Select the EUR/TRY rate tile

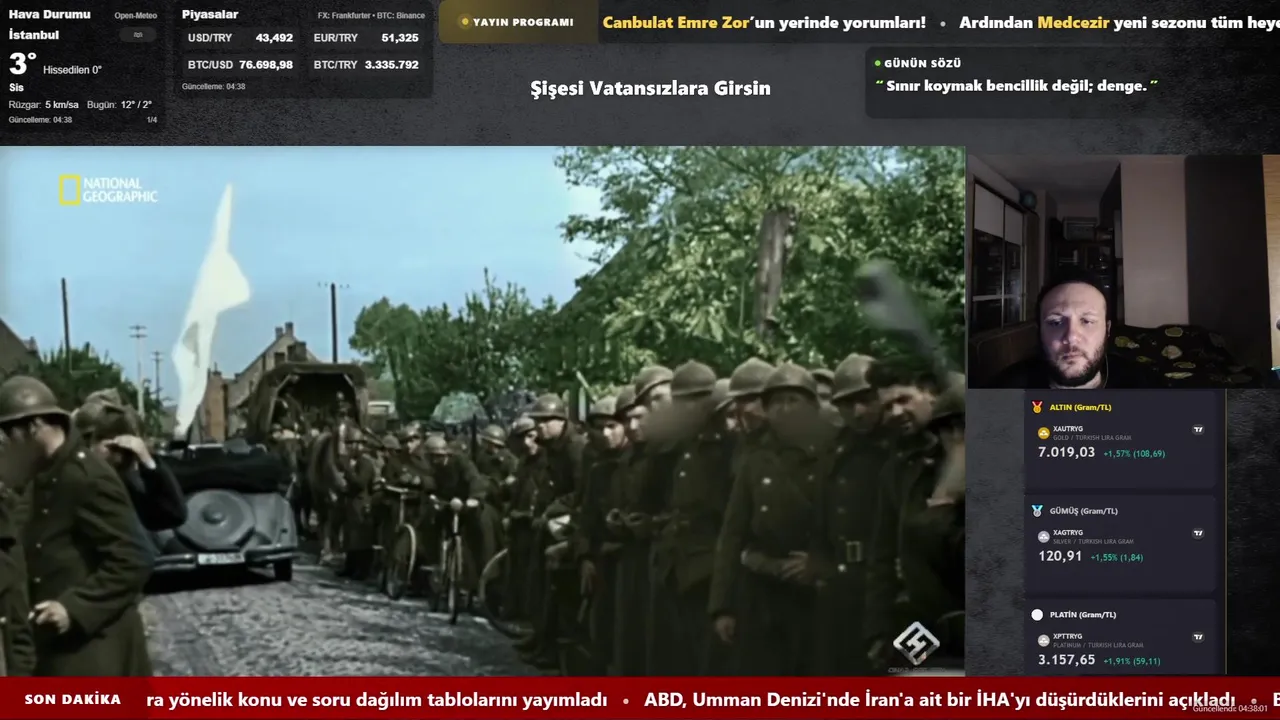click(366, 38)
